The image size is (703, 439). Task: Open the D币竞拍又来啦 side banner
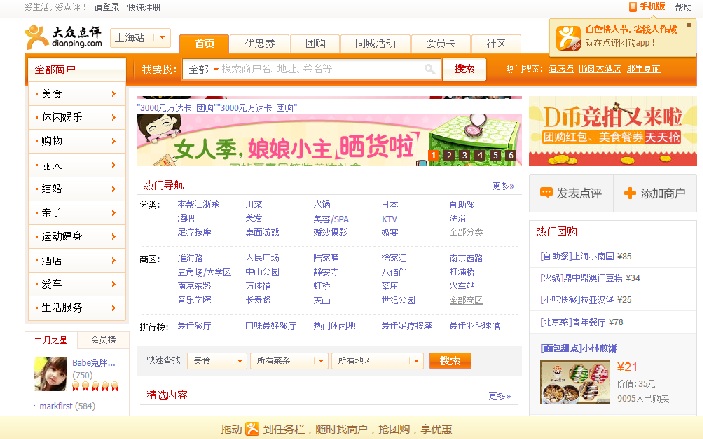[x=613, y=131]
